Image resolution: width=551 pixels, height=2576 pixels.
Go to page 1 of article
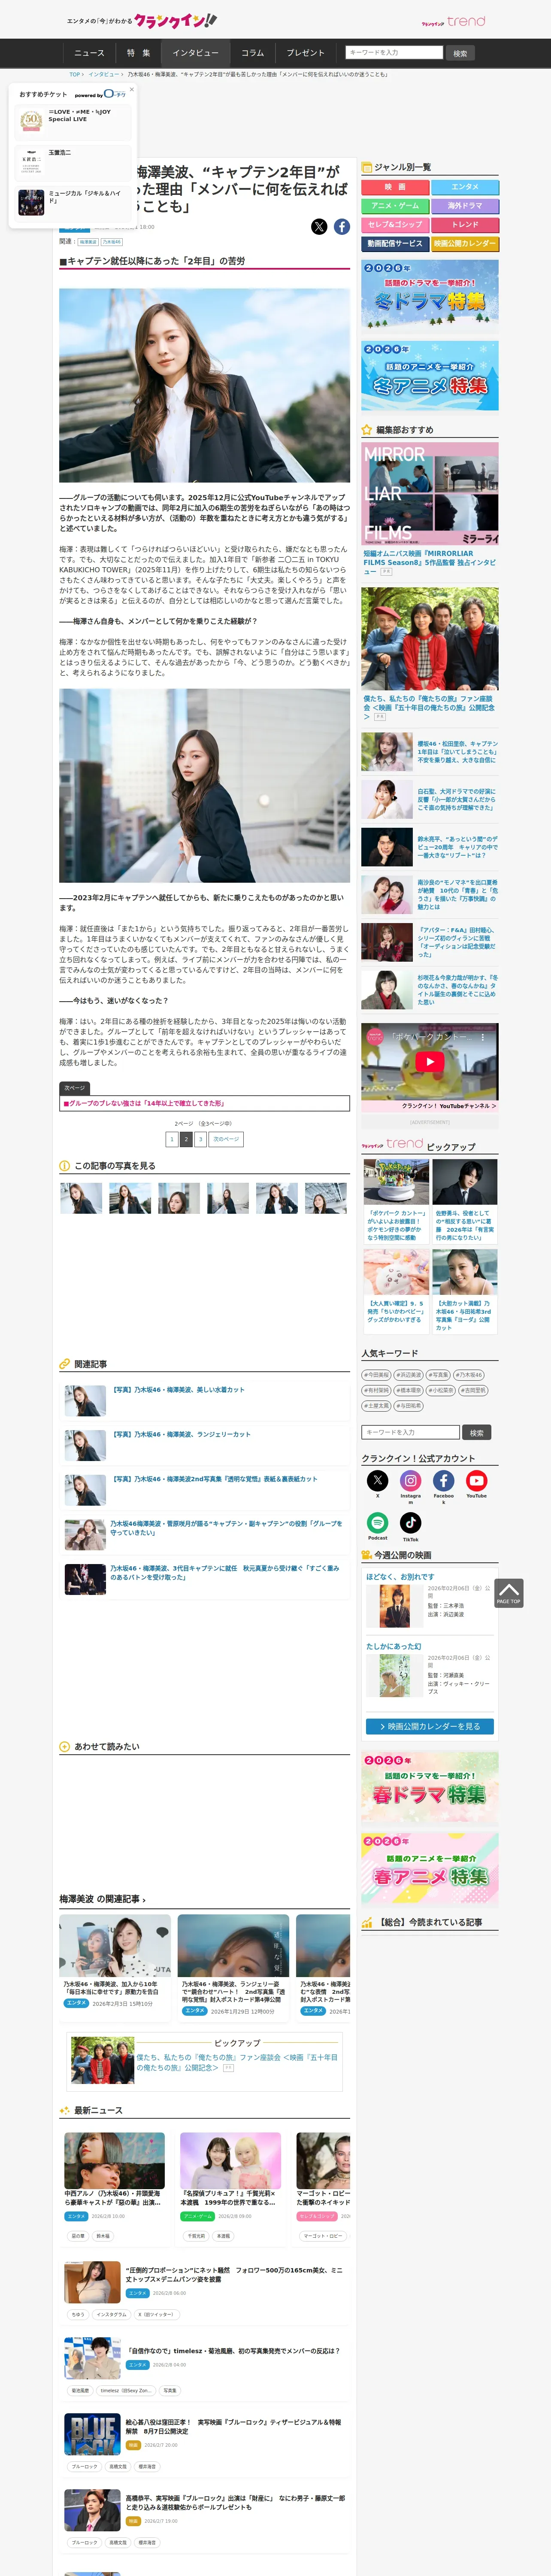(x=172, y=1139)
